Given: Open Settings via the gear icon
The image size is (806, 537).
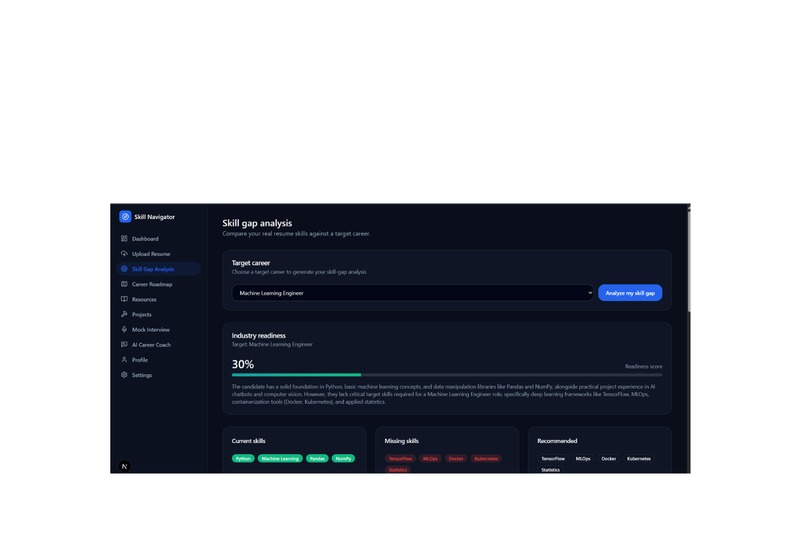Looking at the screenshot, I should (x=124, y=375).
